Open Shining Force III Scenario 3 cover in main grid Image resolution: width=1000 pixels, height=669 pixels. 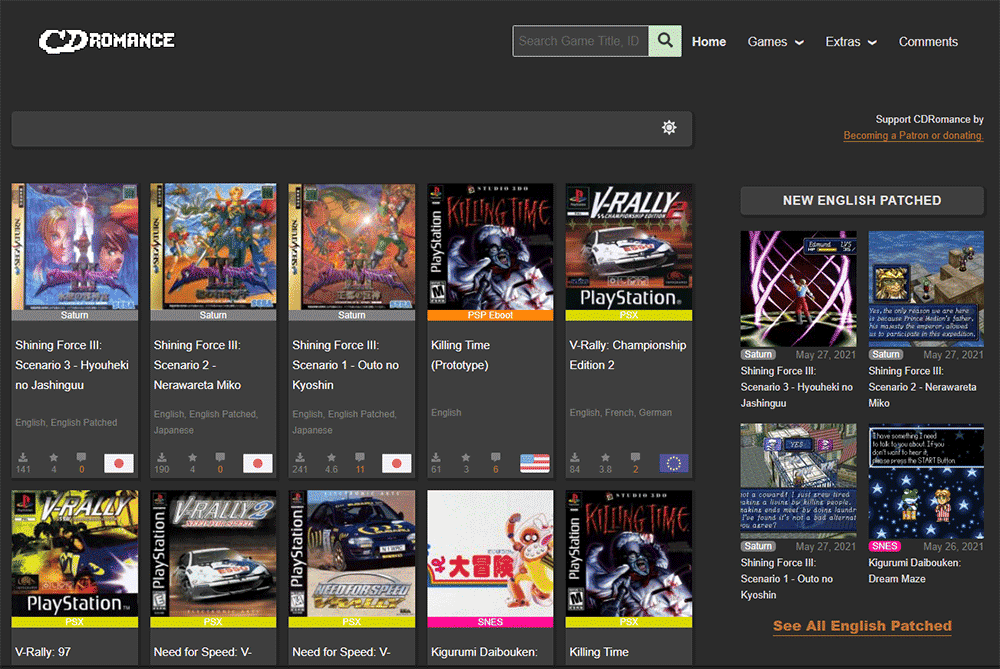75,246
